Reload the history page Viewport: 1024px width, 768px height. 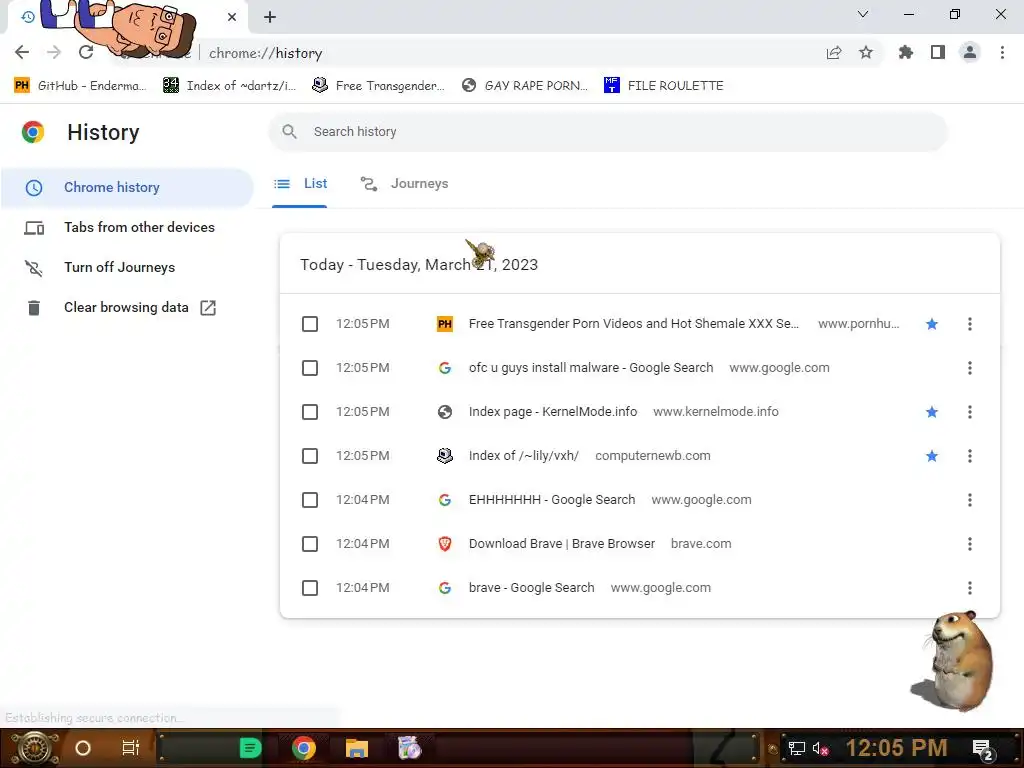click(x=86, y=52)
